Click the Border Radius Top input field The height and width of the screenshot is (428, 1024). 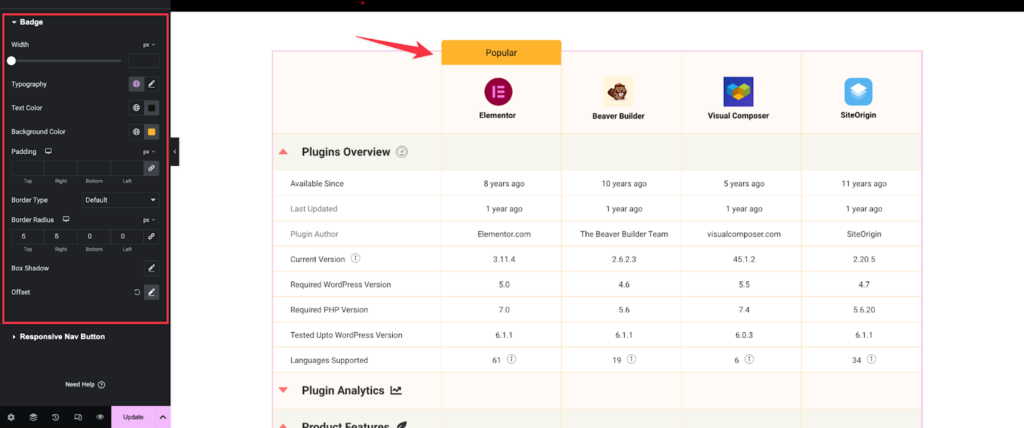(x=27, y=237)
